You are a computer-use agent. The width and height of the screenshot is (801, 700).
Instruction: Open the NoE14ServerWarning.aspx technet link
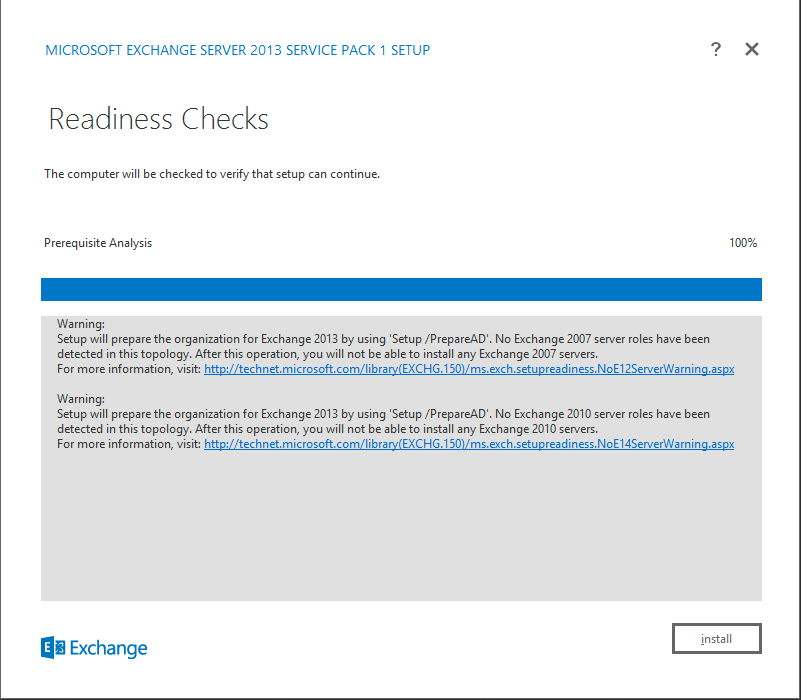click(469, 444)
